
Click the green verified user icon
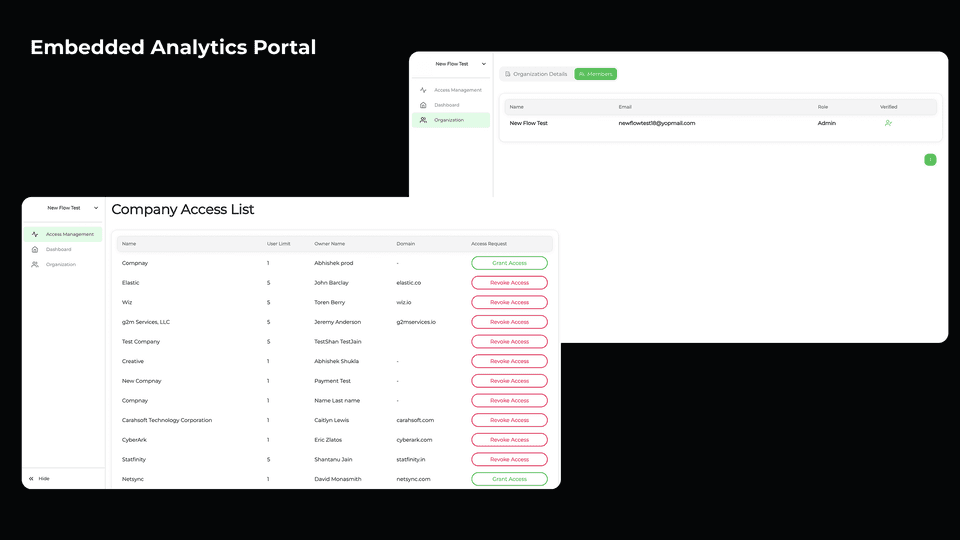pos(888,123)
